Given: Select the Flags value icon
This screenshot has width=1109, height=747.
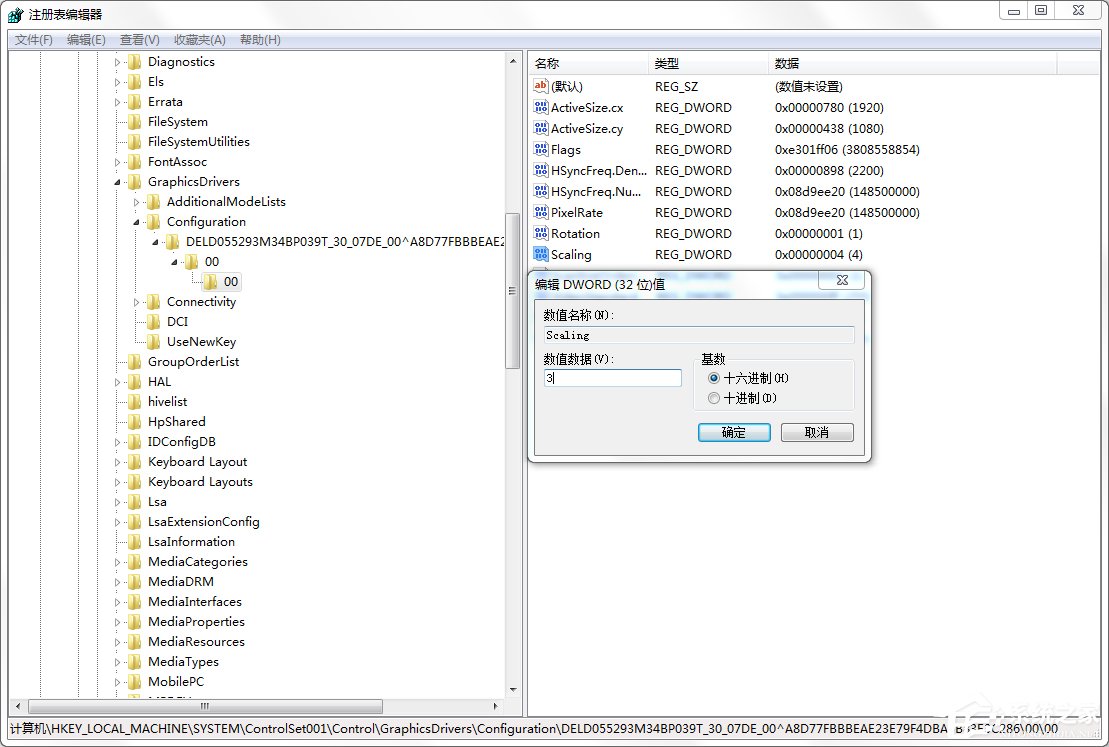Looking at the screenshot, I should [541, 149].
